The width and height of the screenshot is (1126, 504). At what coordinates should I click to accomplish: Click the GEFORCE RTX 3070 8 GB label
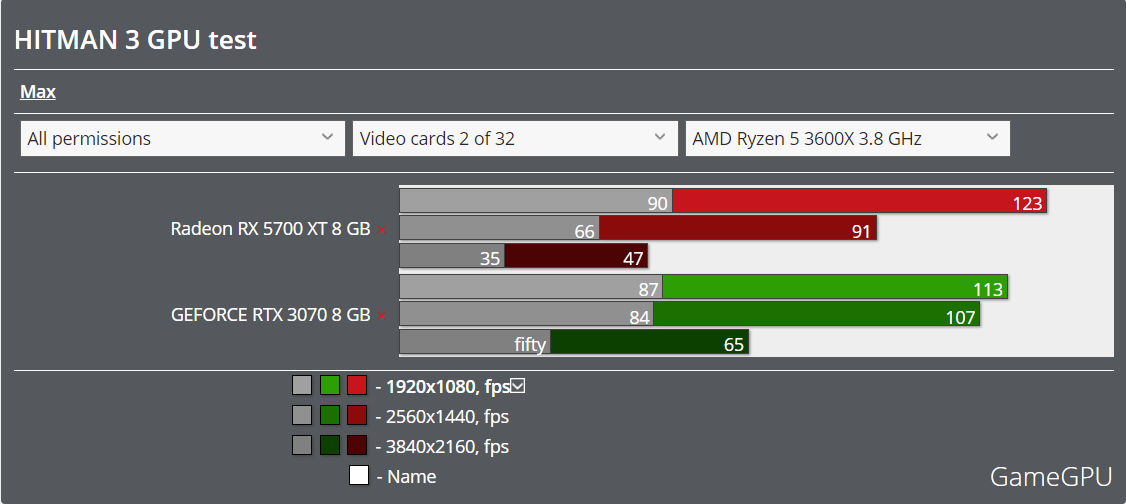click(270, 315)
